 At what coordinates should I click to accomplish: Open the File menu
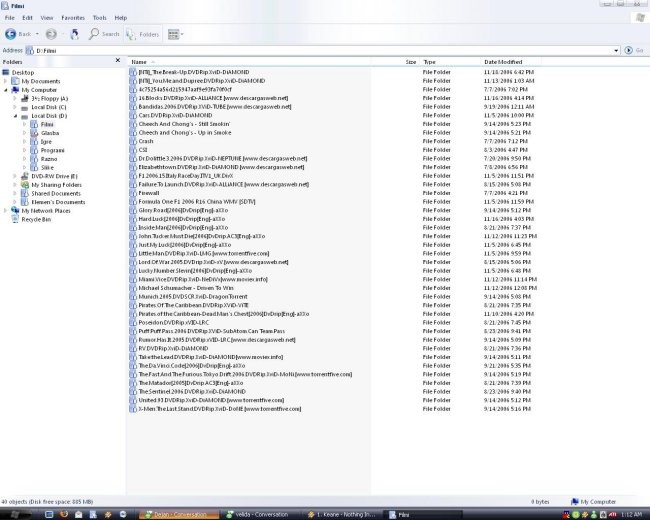tap(10, 18)
